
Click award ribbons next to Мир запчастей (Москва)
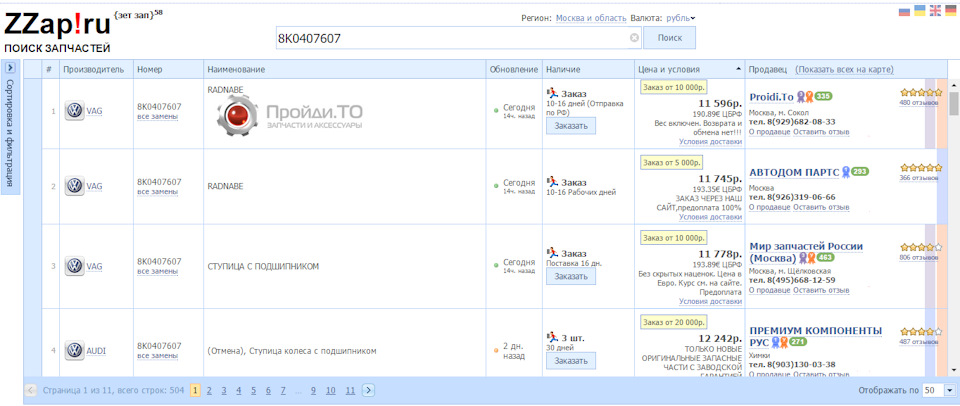808,258
